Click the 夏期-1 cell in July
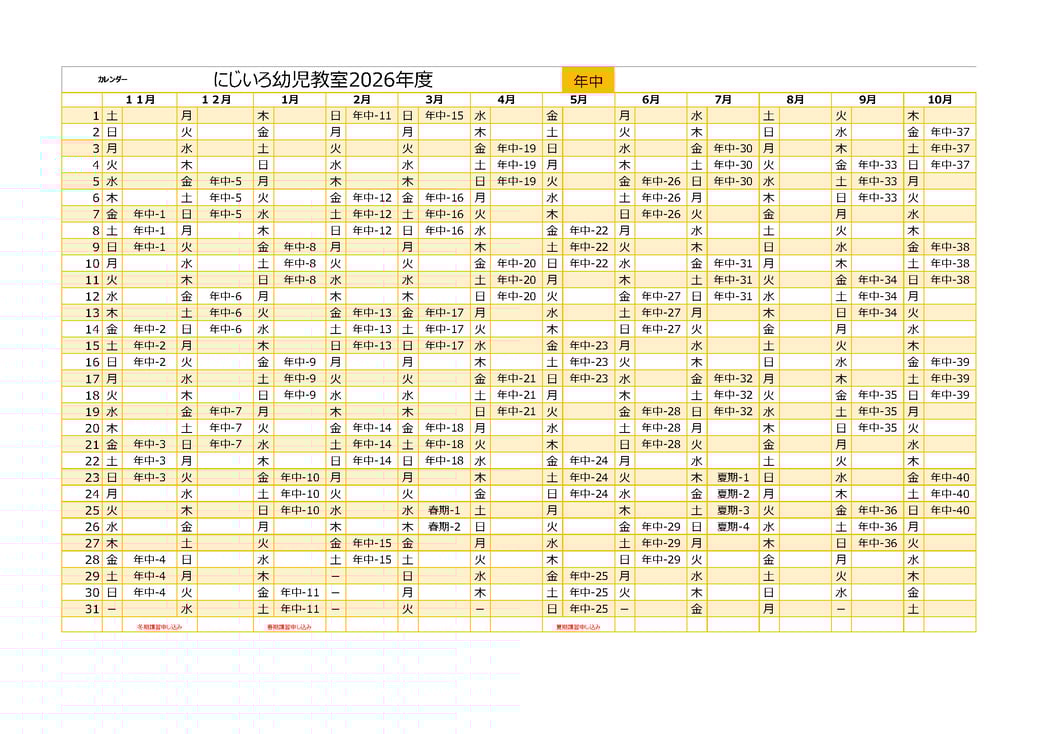 pos(733,477)
